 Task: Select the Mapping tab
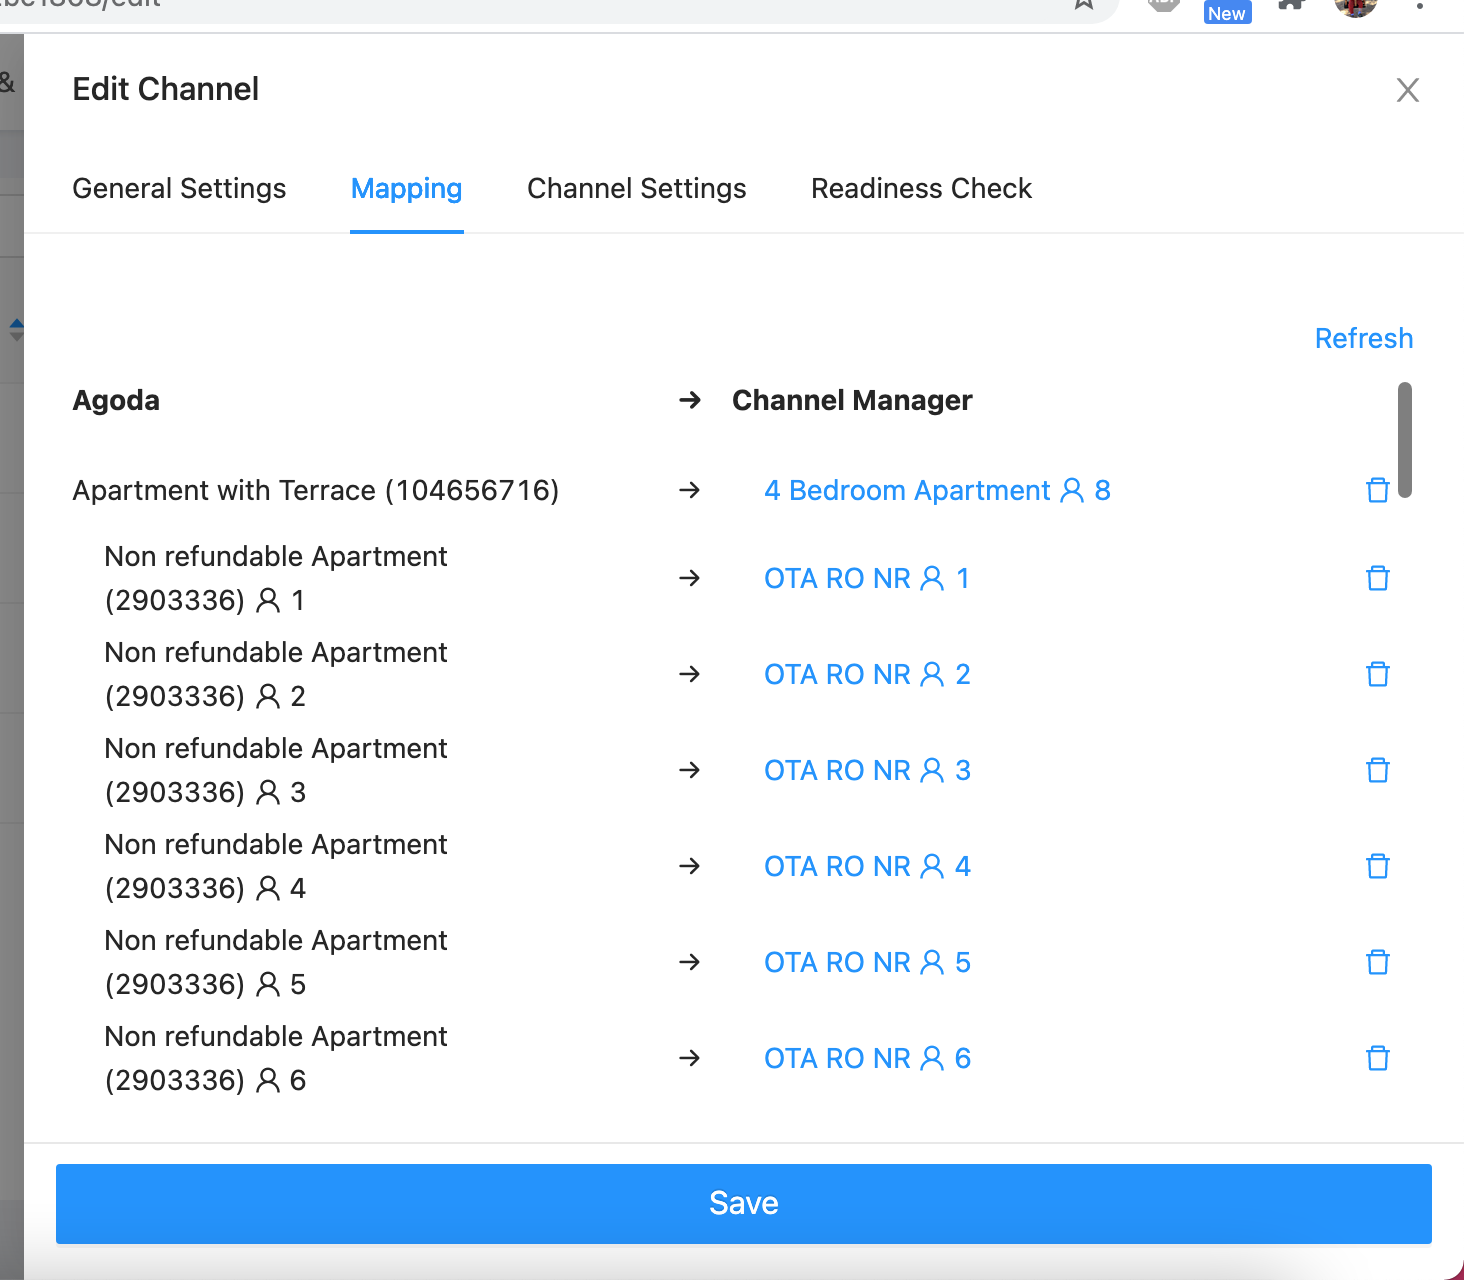406,189
